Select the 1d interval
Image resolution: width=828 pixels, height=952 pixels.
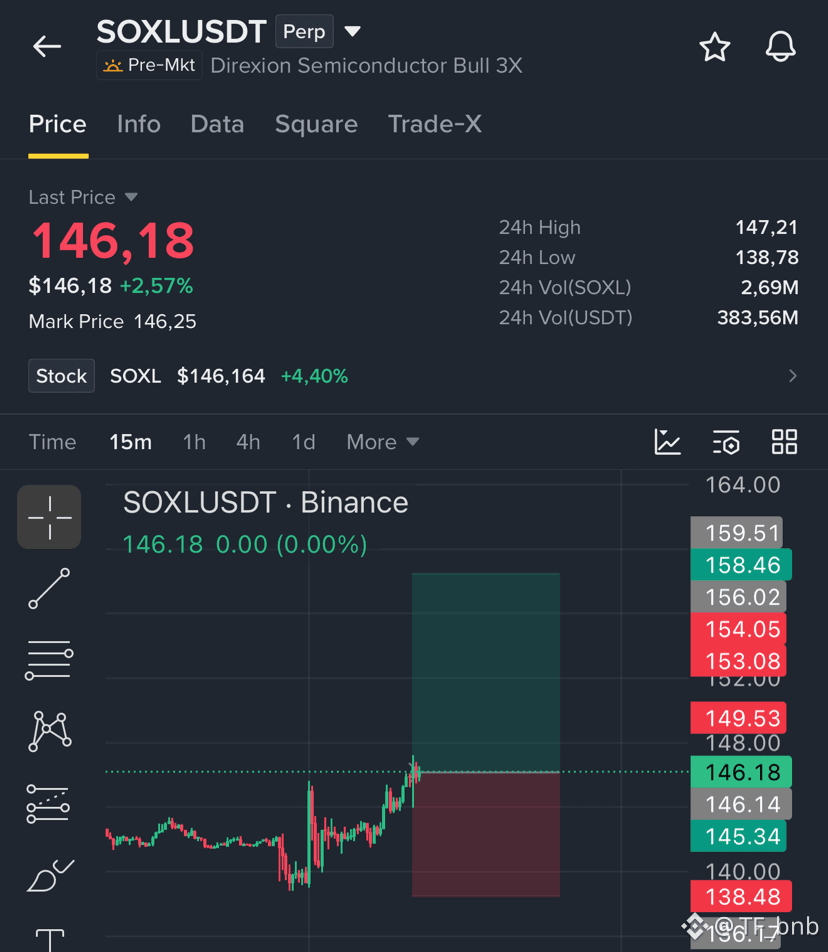tap(304, 442)
